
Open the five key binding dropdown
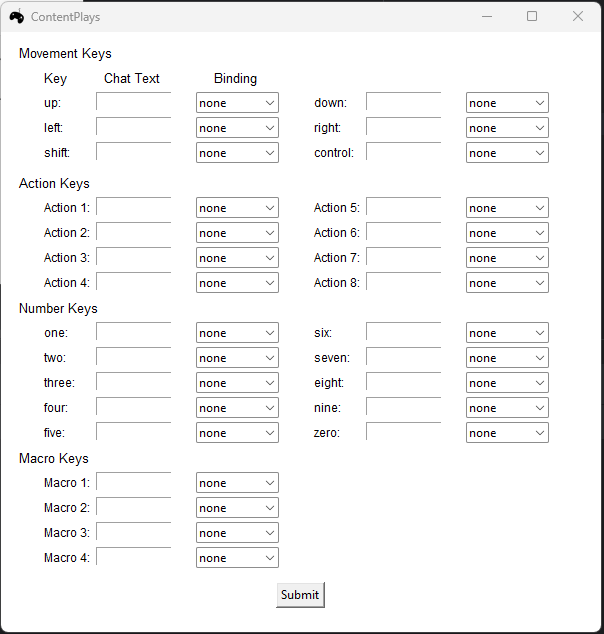tap(237, 433)
